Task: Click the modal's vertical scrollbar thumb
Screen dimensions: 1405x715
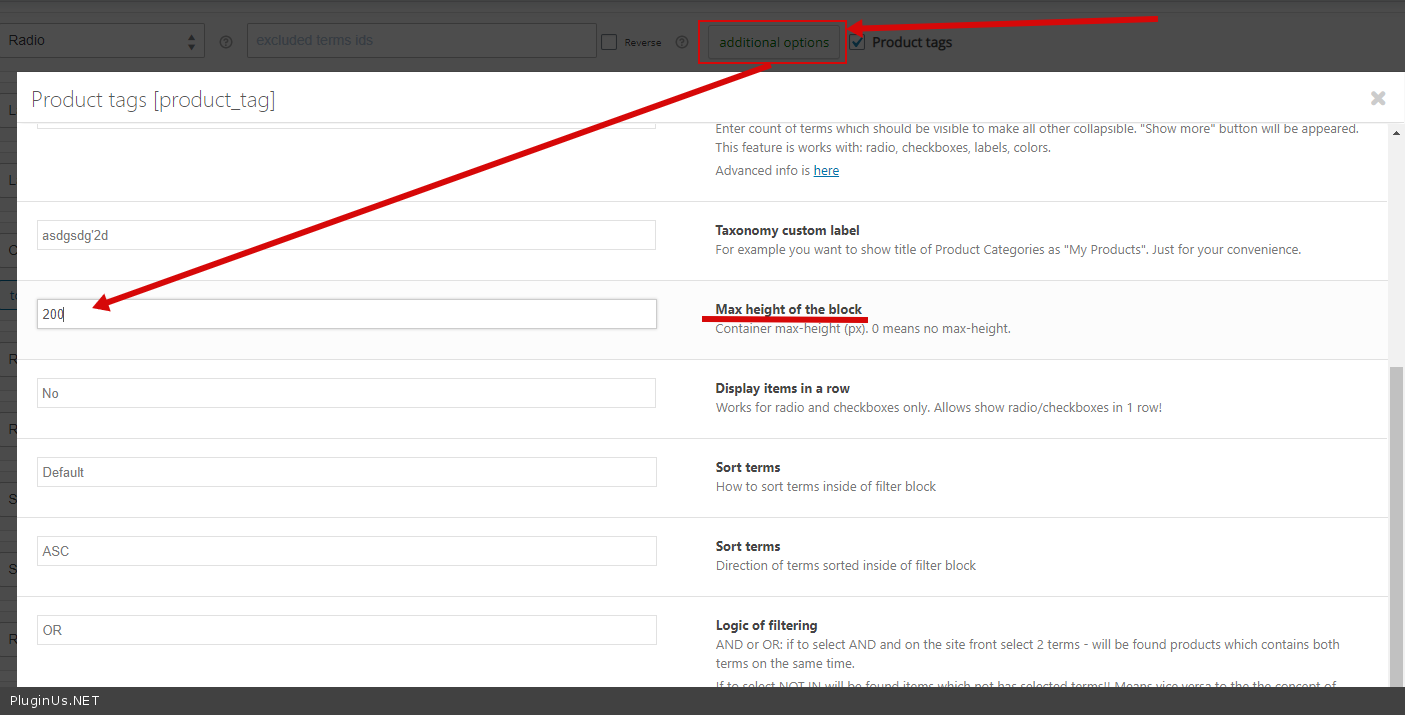Action: 1396,520
